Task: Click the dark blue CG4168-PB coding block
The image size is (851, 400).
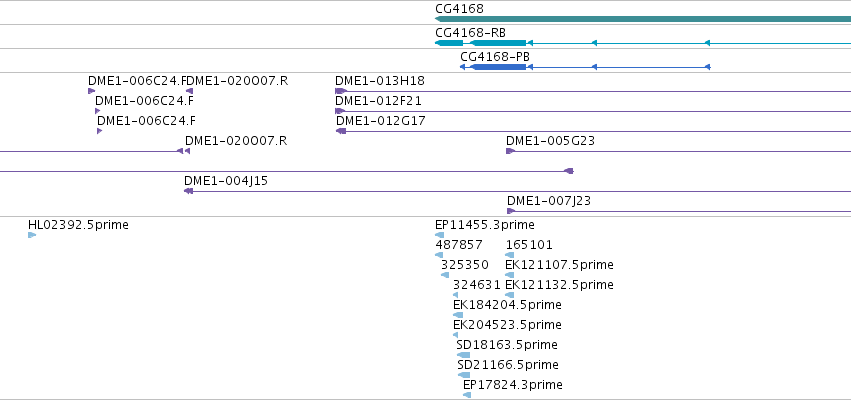Action: tap(498, 67)
